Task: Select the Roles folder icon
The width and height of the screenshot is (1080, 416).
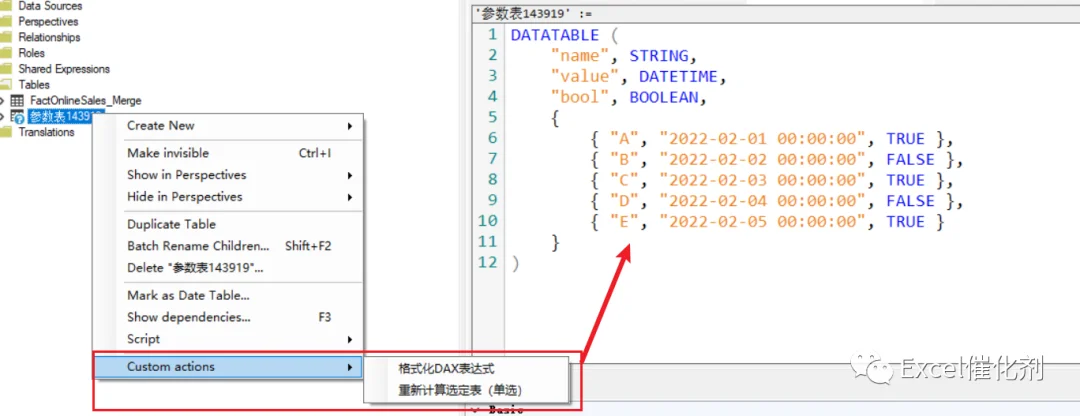Action: pyautogui.click(x=7, y=53)
